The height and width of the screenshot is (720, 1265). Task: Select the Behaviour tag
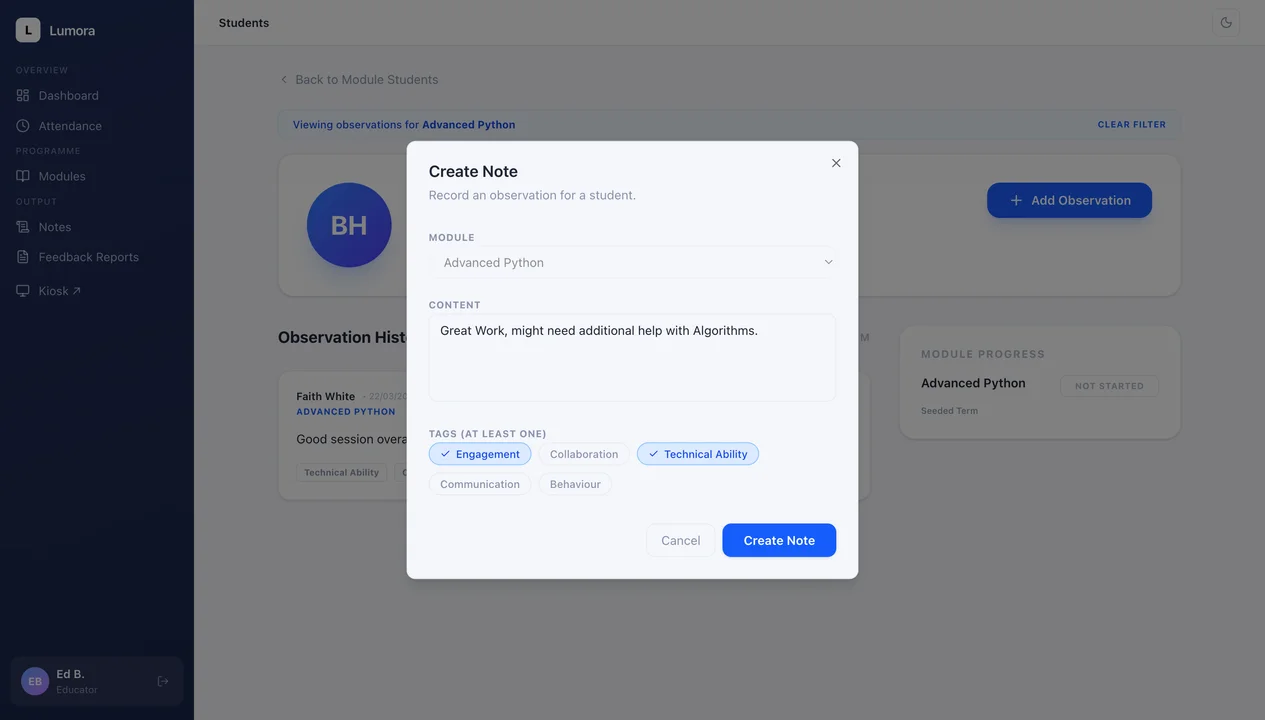coord(575,484)
